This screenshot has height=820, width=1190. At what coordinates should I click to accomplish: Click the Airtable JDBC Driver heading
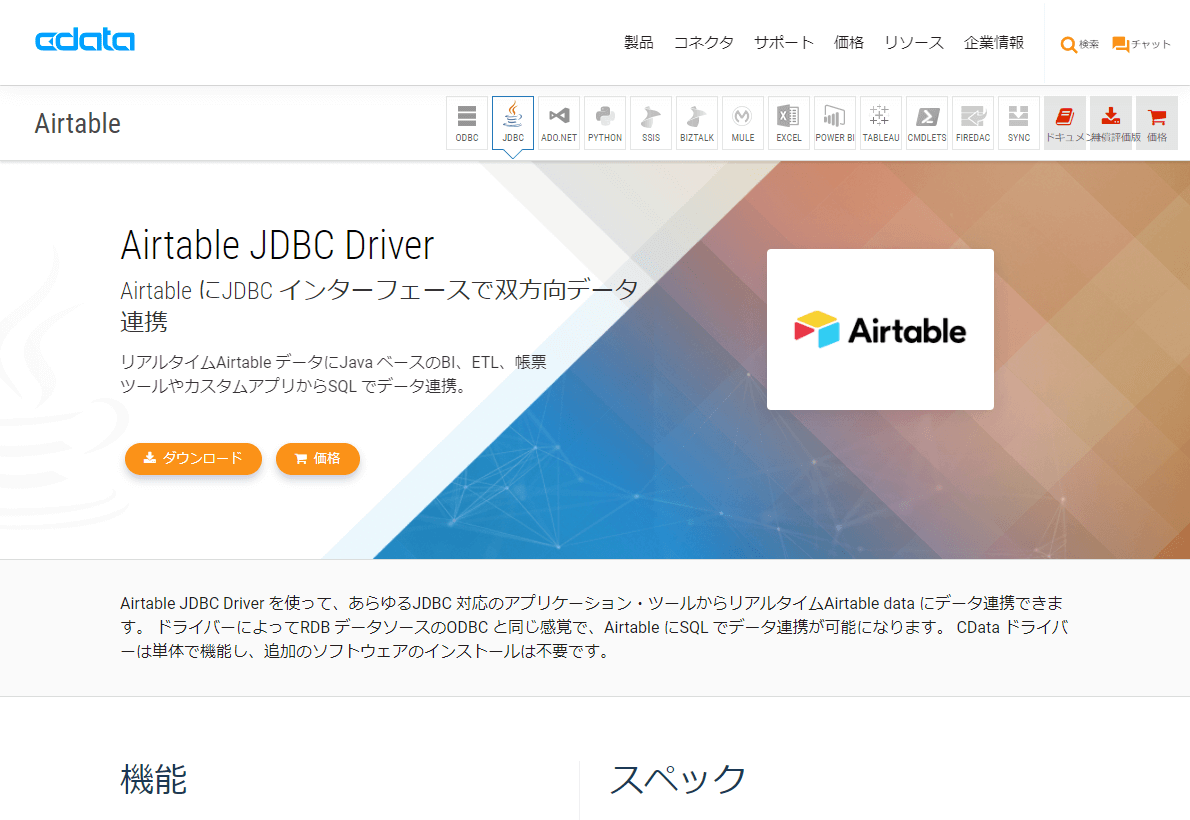(x=277, y=245)
